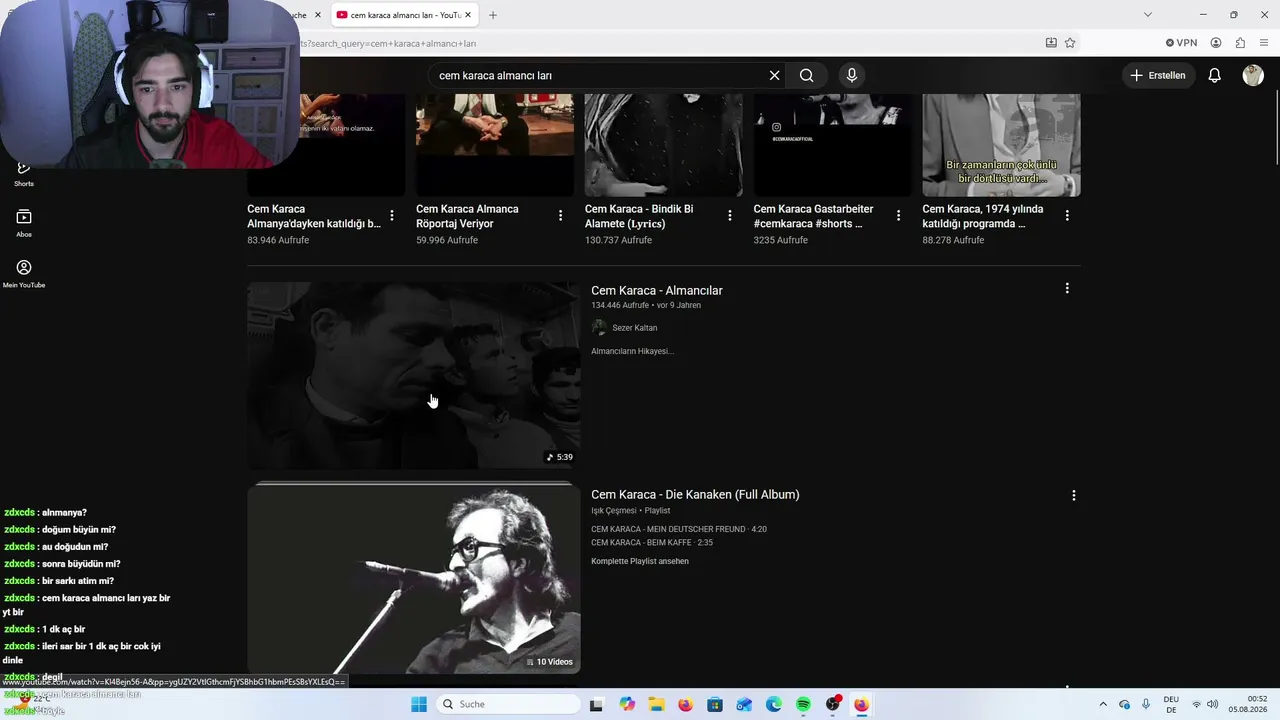Start voice search with the microphone icon

(852, 75)
